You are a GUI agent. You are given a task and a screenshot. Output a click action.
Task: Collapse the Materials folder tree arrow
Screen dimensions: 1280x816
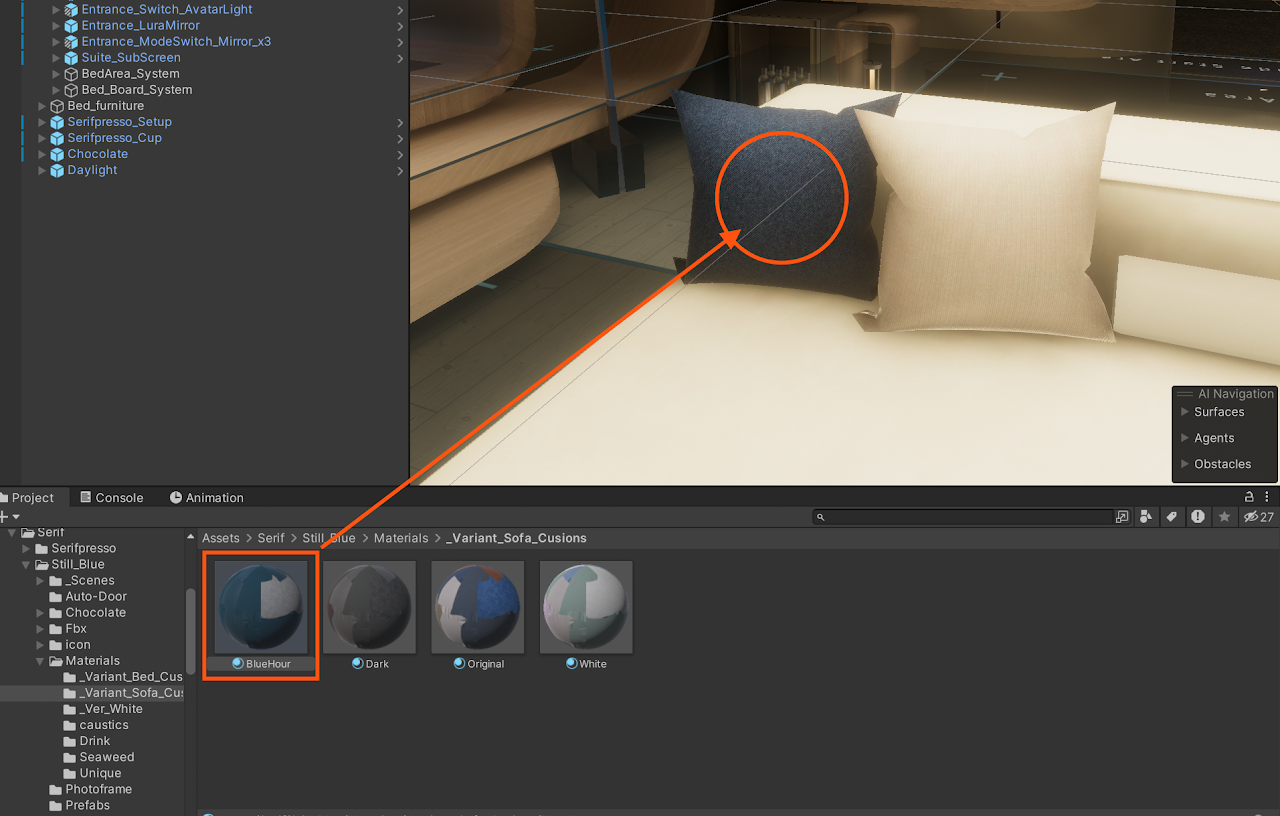[x=41, y=661]
